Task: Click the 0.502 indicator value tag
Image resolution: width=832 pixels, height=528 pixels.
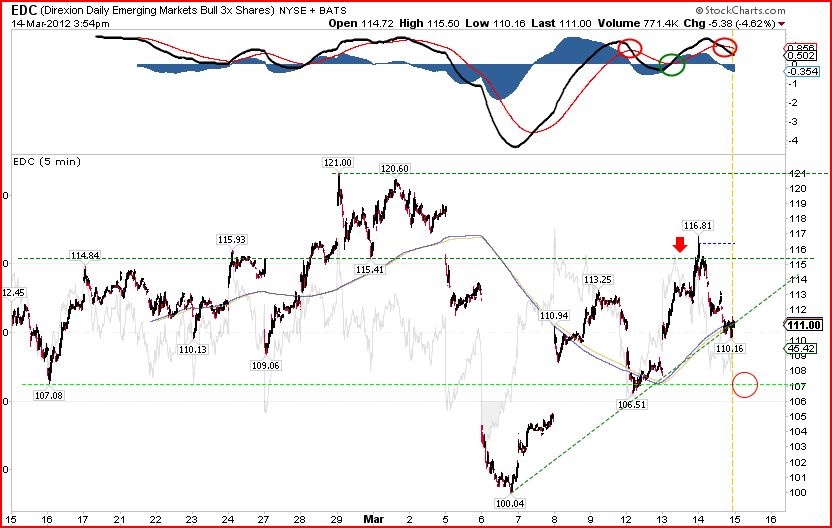Action: point(801,56)
